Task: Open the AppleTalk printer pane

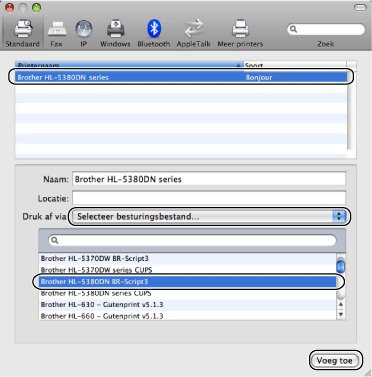Action: click(194, 33)
